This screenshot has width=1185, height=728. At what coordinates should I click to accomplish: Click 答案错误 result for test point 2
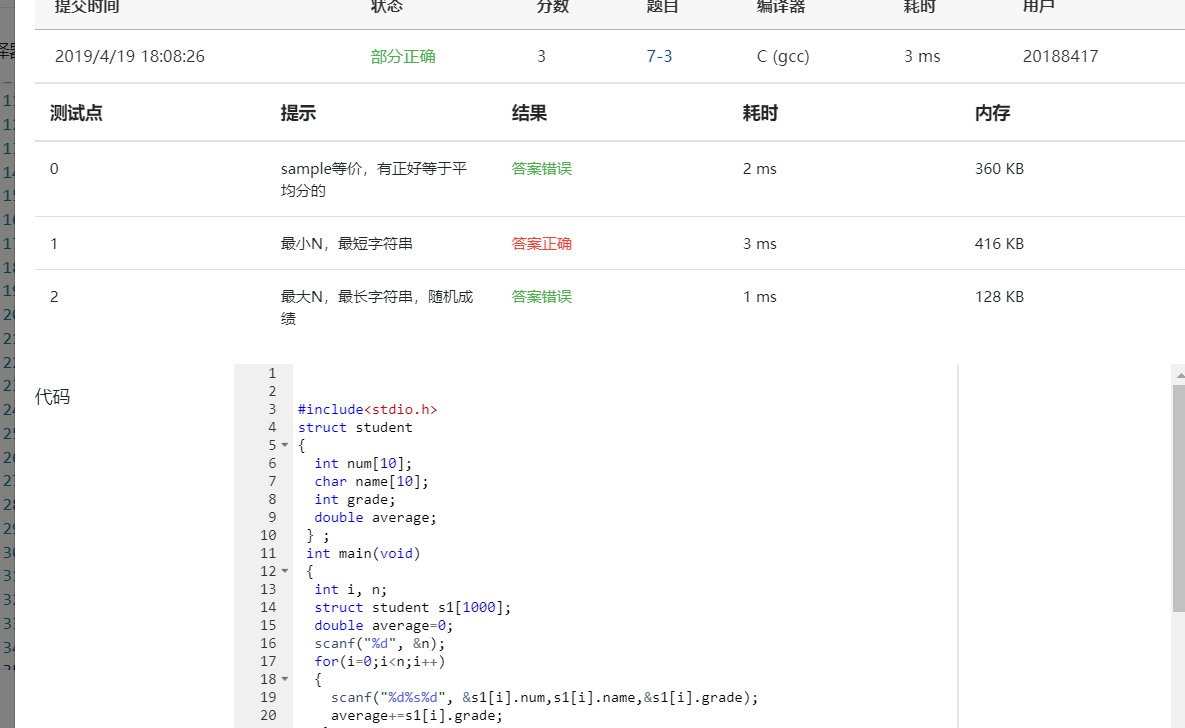point(541,296)
